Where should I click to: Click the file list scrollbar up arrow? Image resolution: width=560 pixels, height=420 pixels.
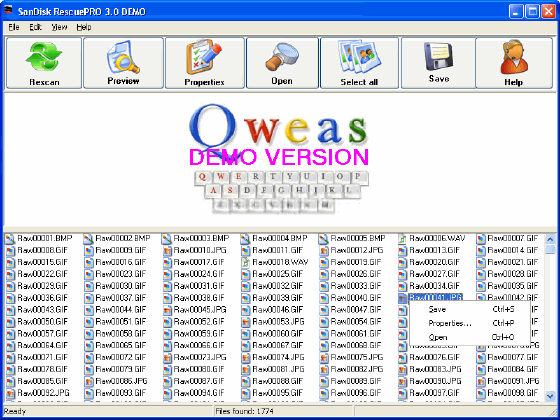[x=550, y=239]
